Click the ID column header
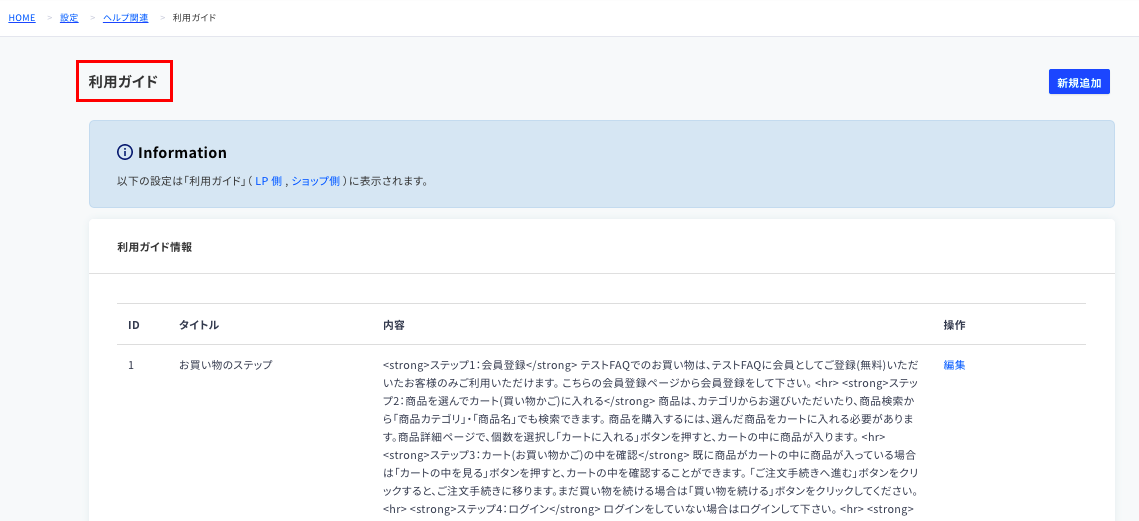1139x521 pixels. tap(134, 326)
